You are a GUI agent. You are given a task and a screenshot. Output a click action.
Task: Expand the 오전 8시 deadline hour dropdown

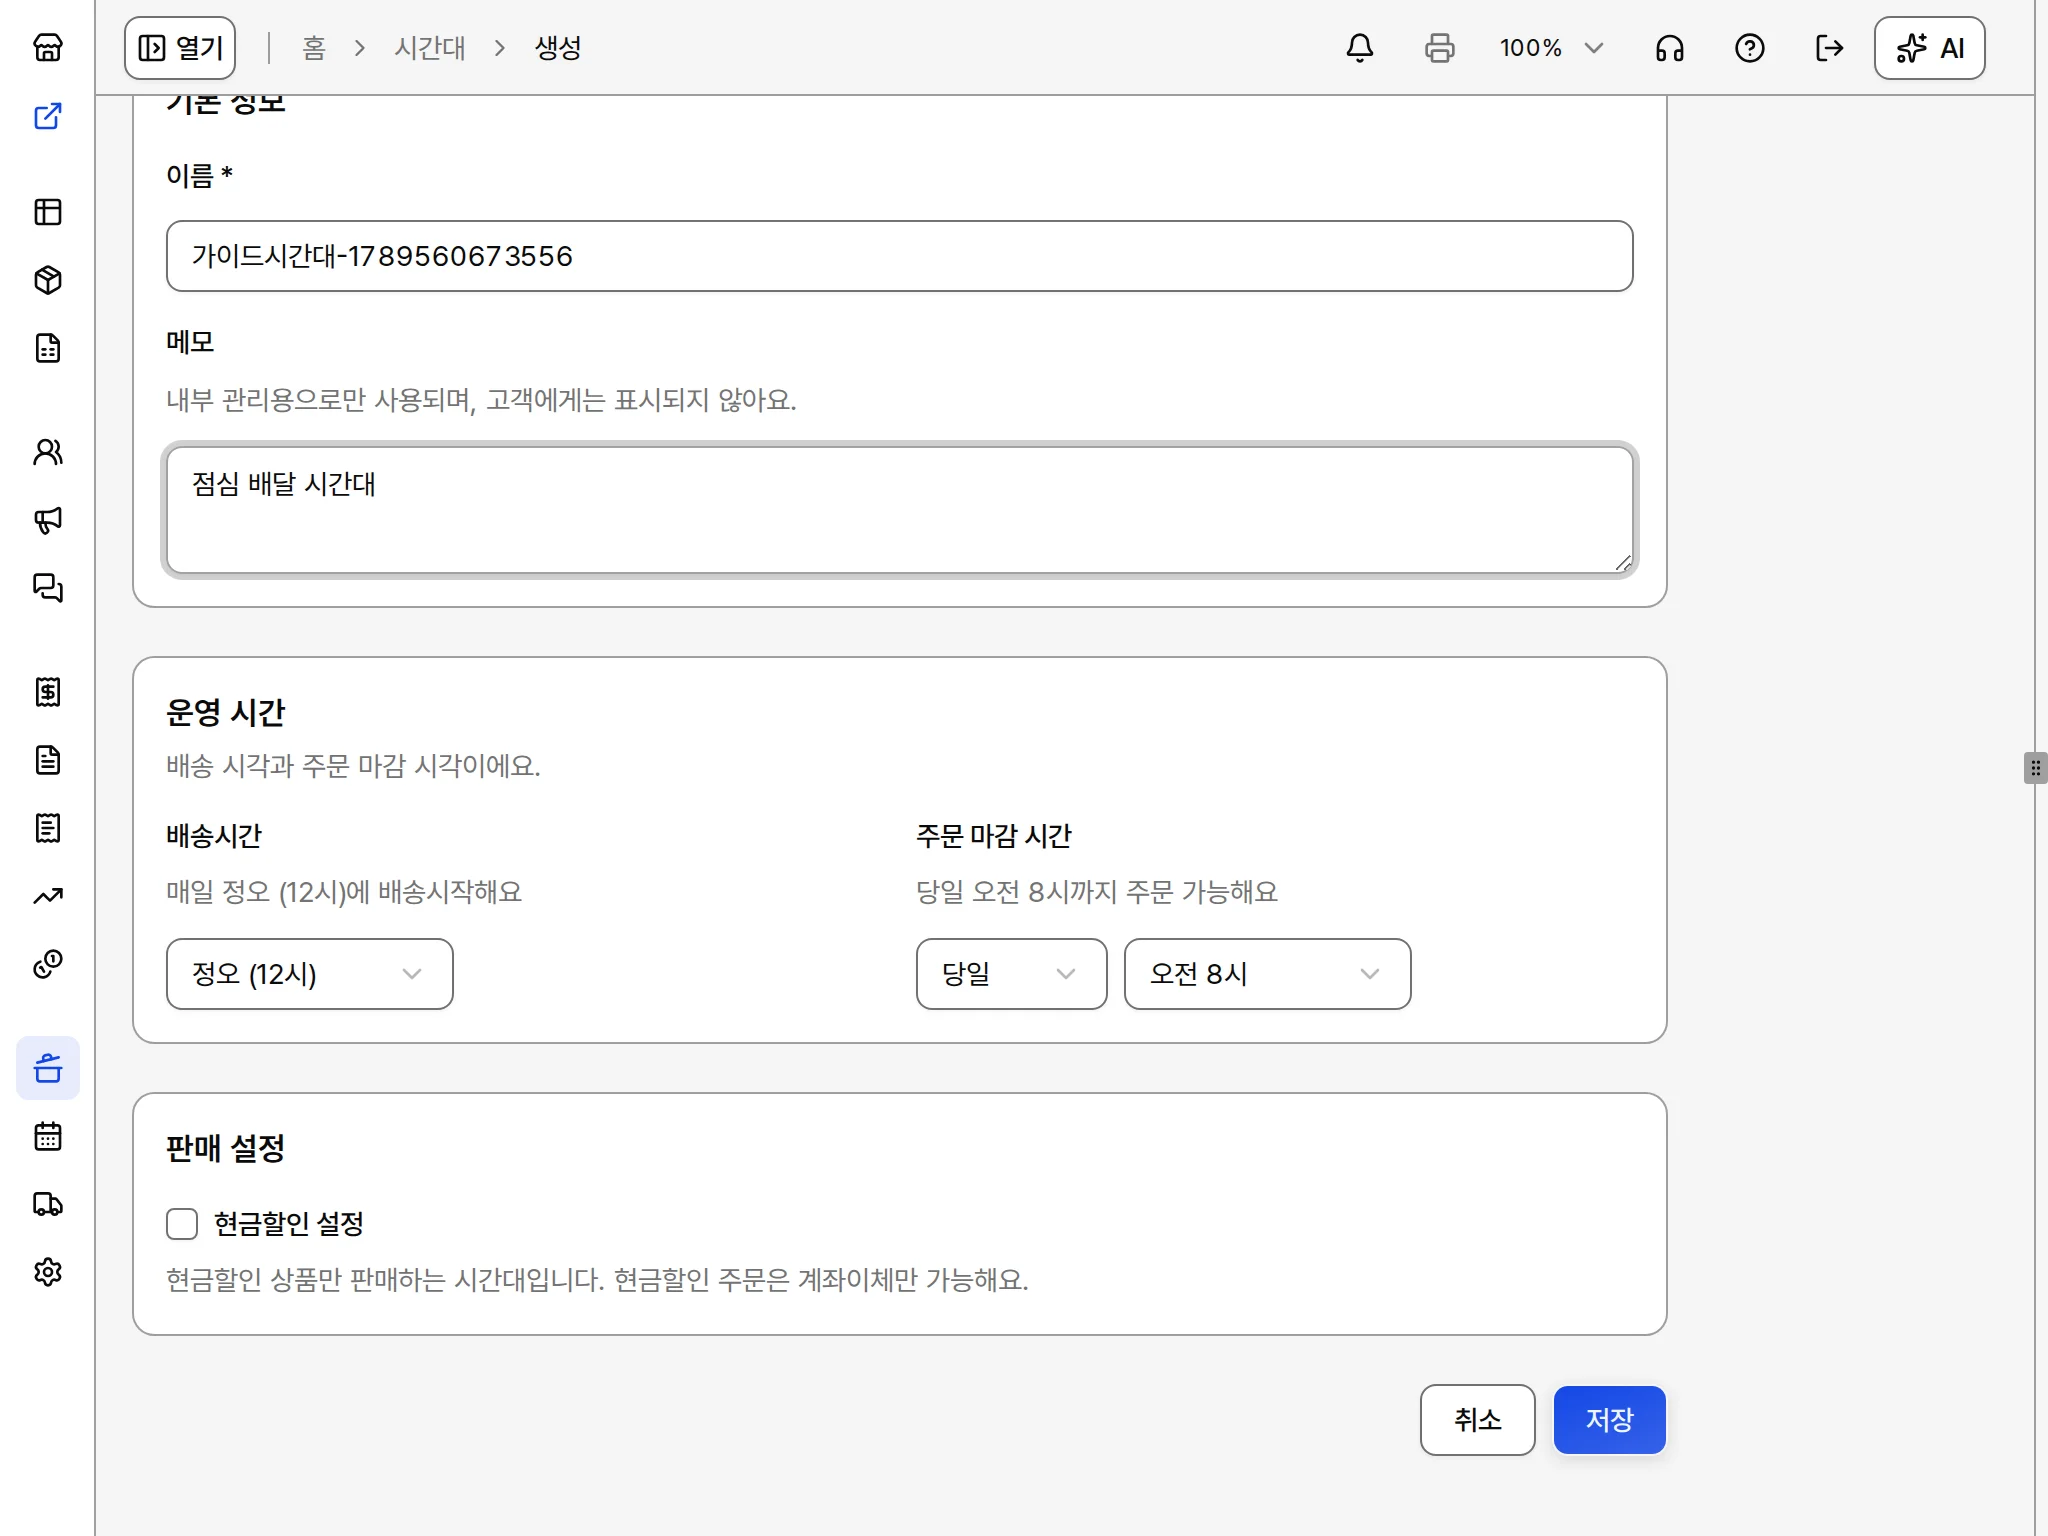[1268, 974]
